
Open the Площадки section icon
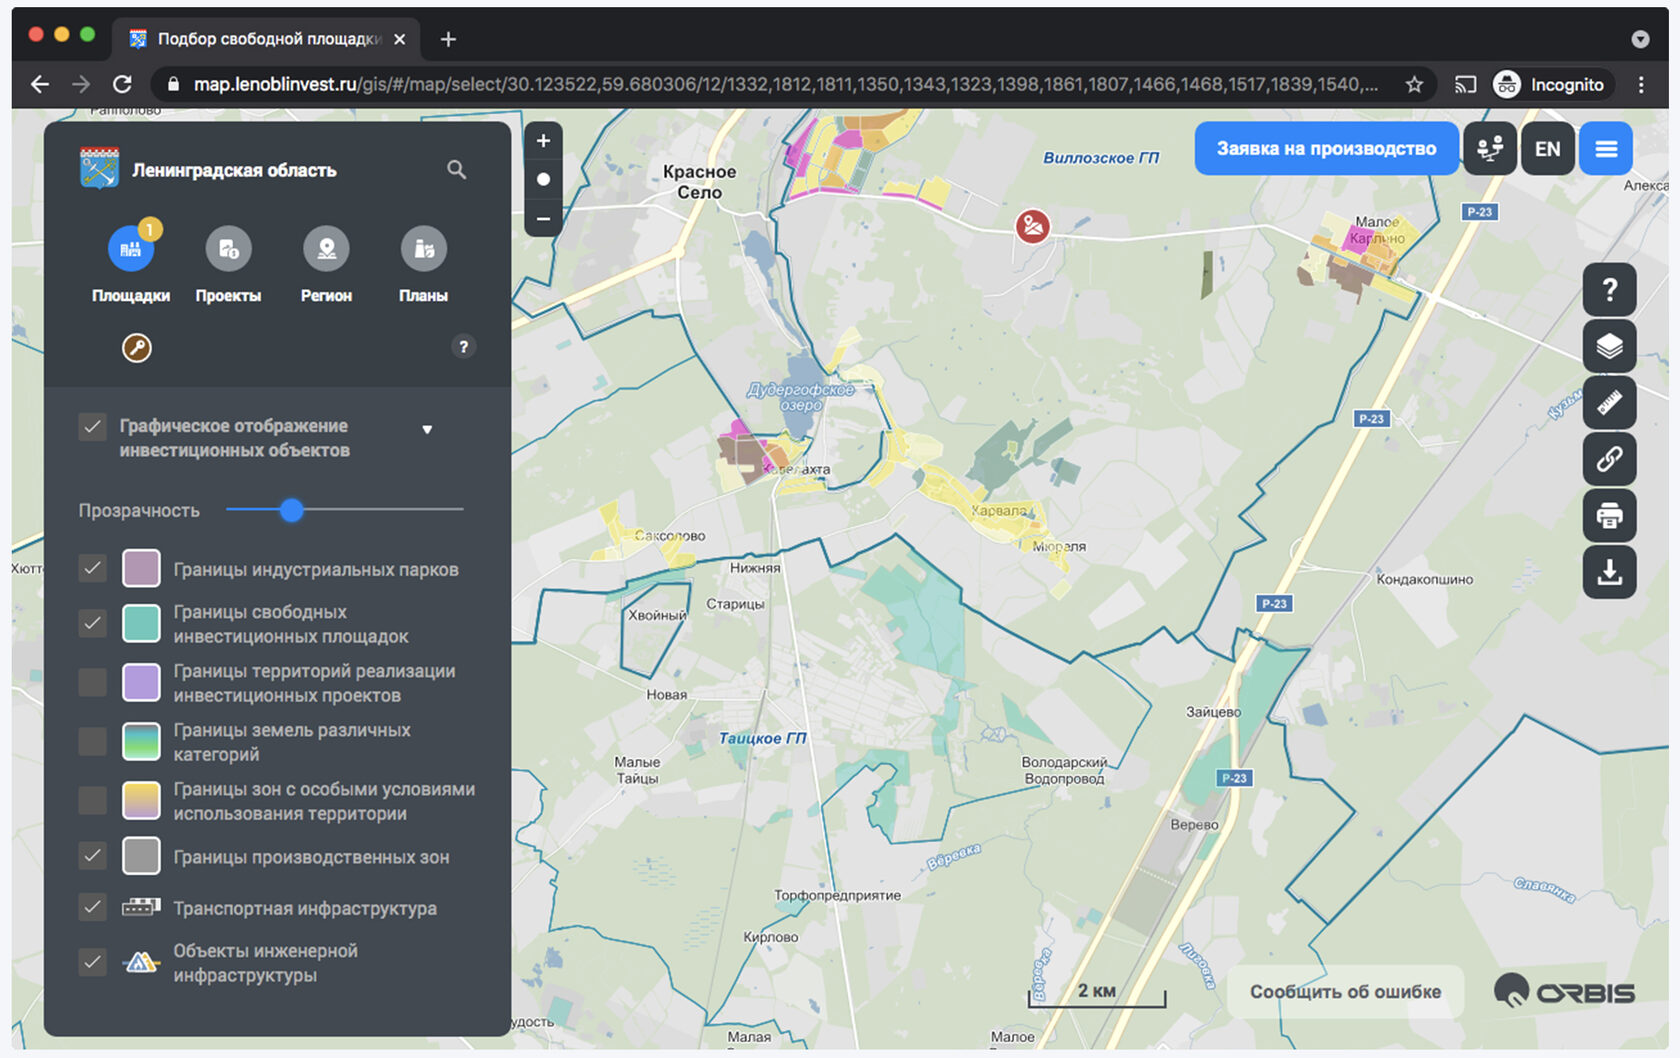130,249
